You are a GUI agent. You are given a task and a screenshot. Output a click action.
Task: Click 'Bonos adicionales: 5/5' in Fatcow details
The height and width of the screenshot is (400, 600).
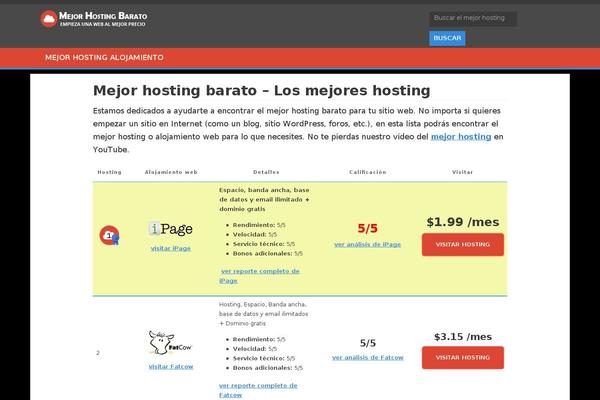267,368
